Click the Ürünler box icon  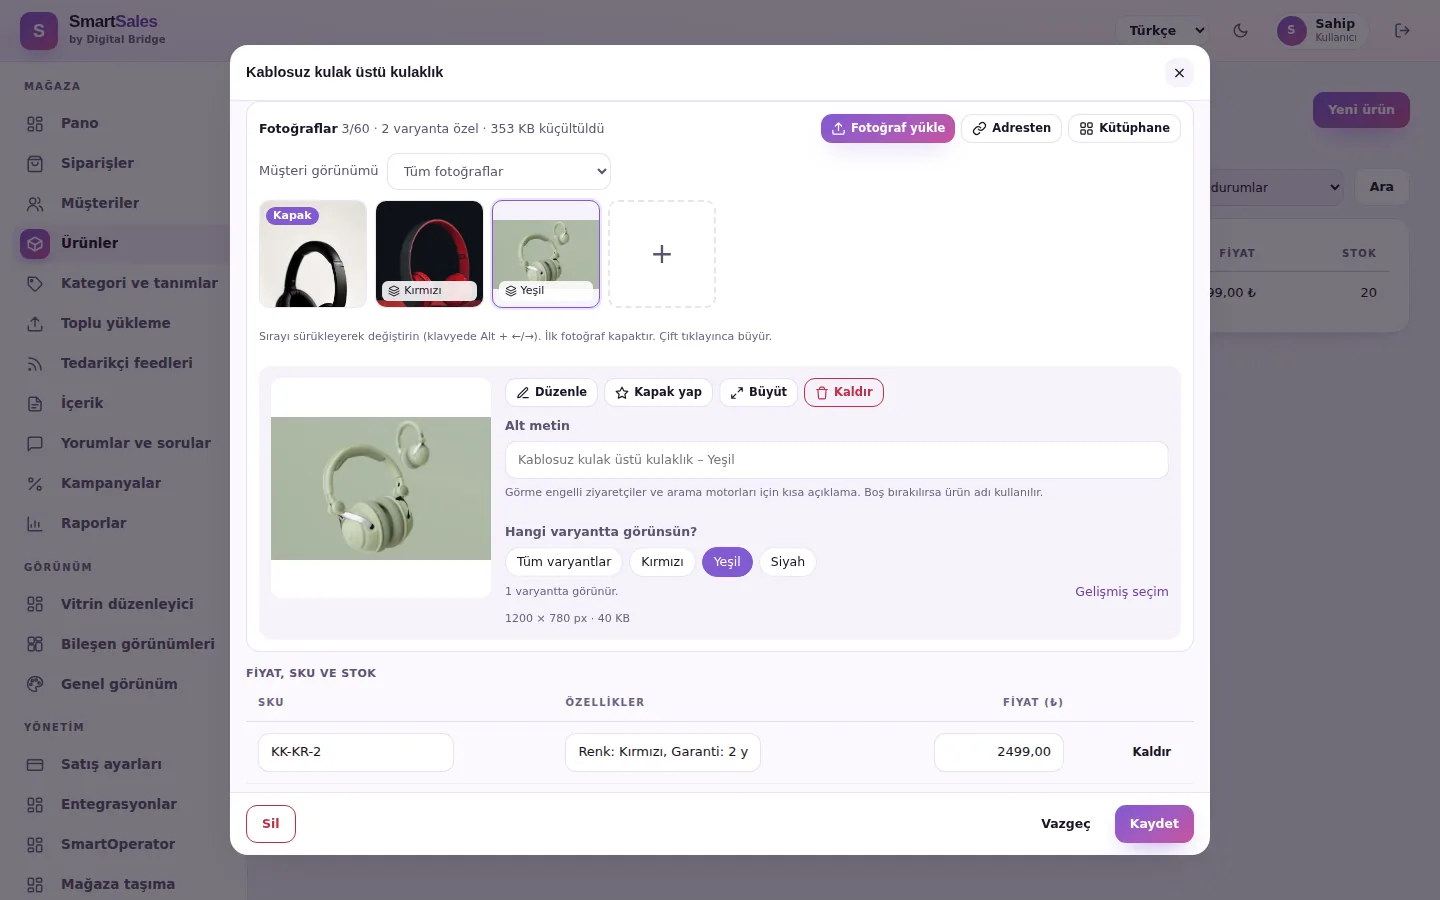coord(35,244)
